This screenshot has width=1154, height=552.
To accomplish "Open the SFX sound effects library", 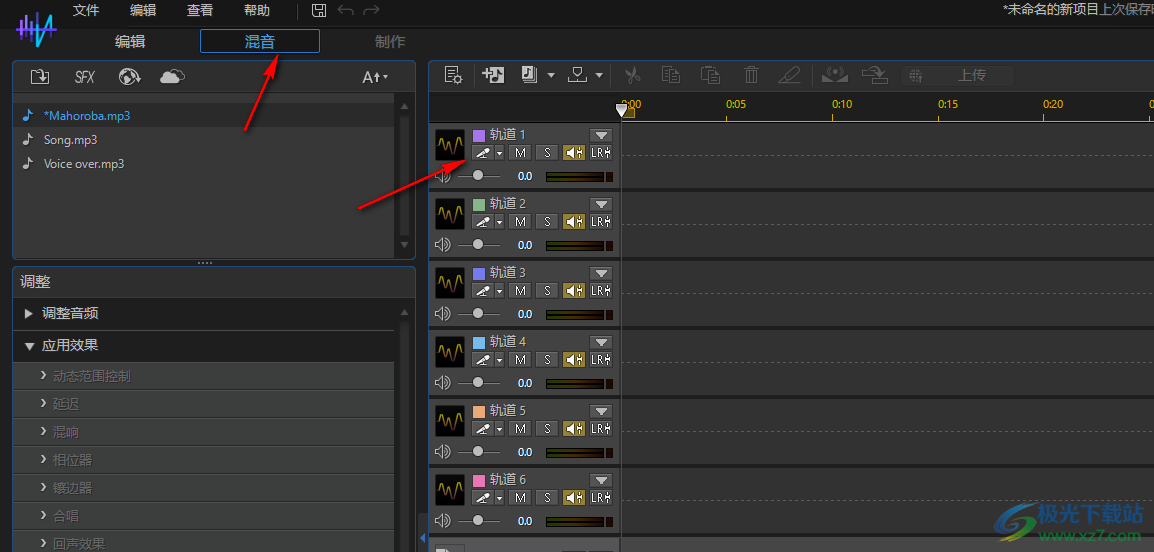I will (x=85, y=77).
